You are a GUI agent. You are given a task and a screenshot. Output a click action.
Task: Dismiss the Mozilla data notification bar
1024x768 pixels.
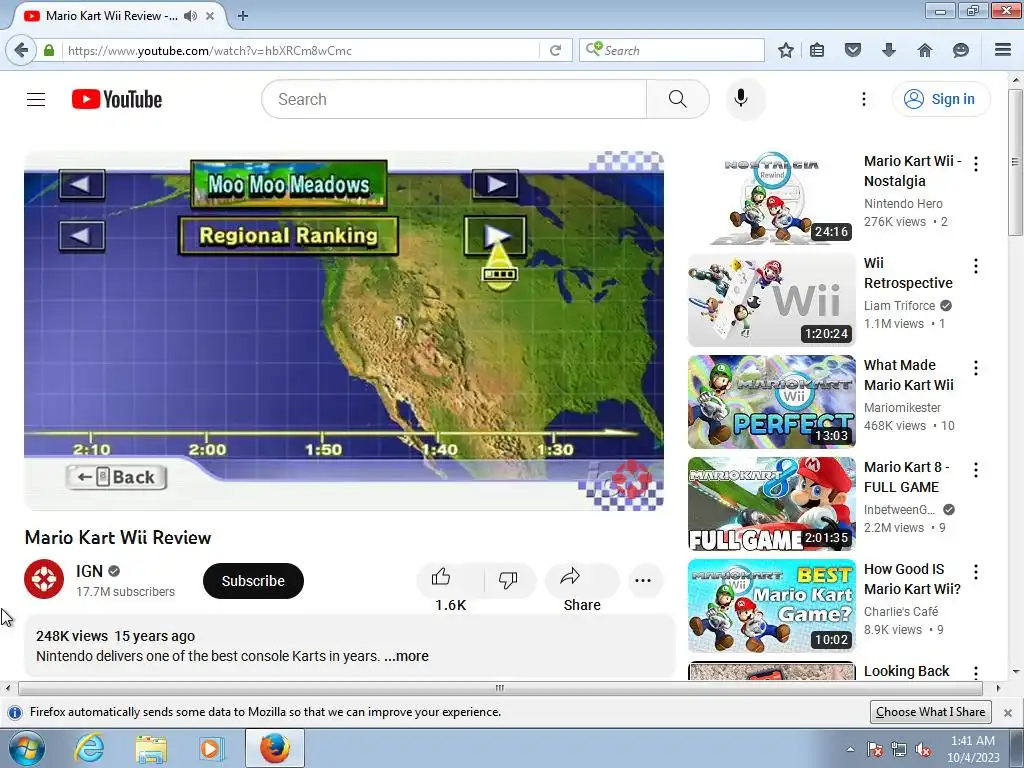[x=1008, y=712]
